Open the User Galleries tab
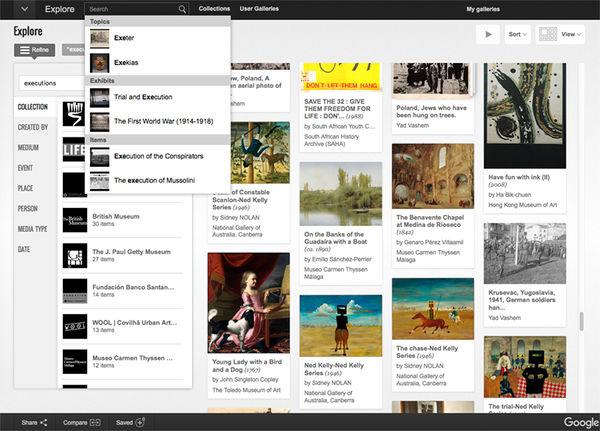 point(260,9)
